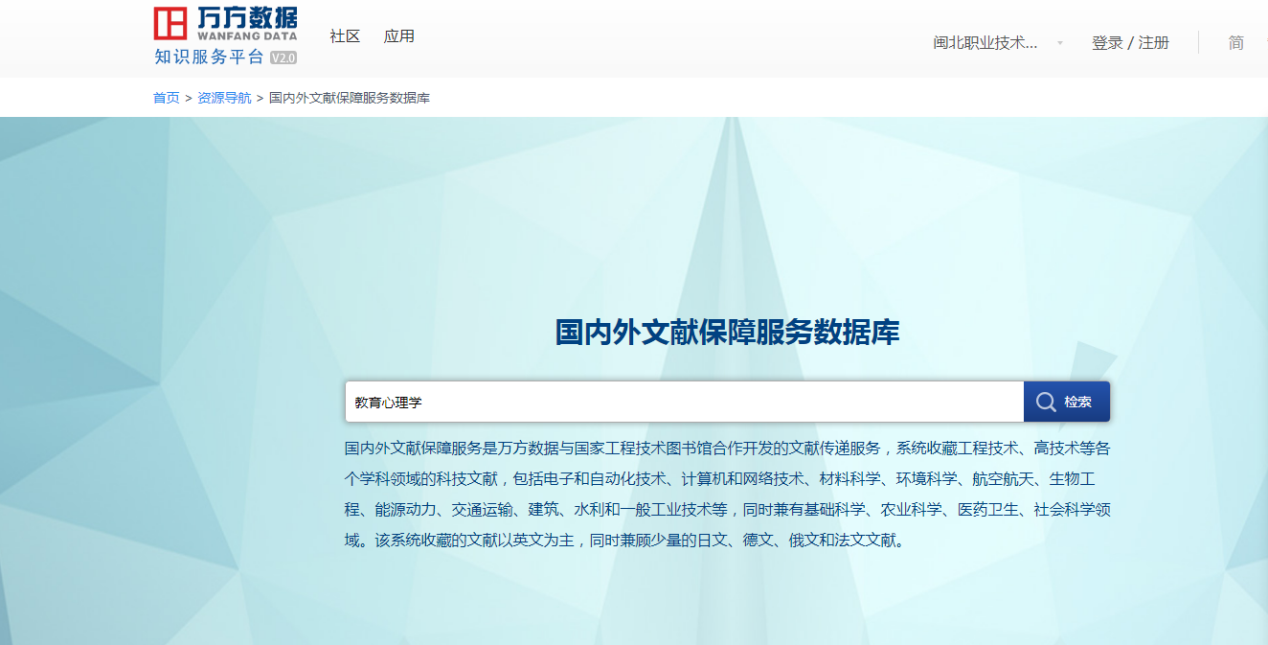This screenshot has width=1268, height=645.
Task: Click the V2.0 version badge
Action: pyautogui.click(x=284, y=58)
